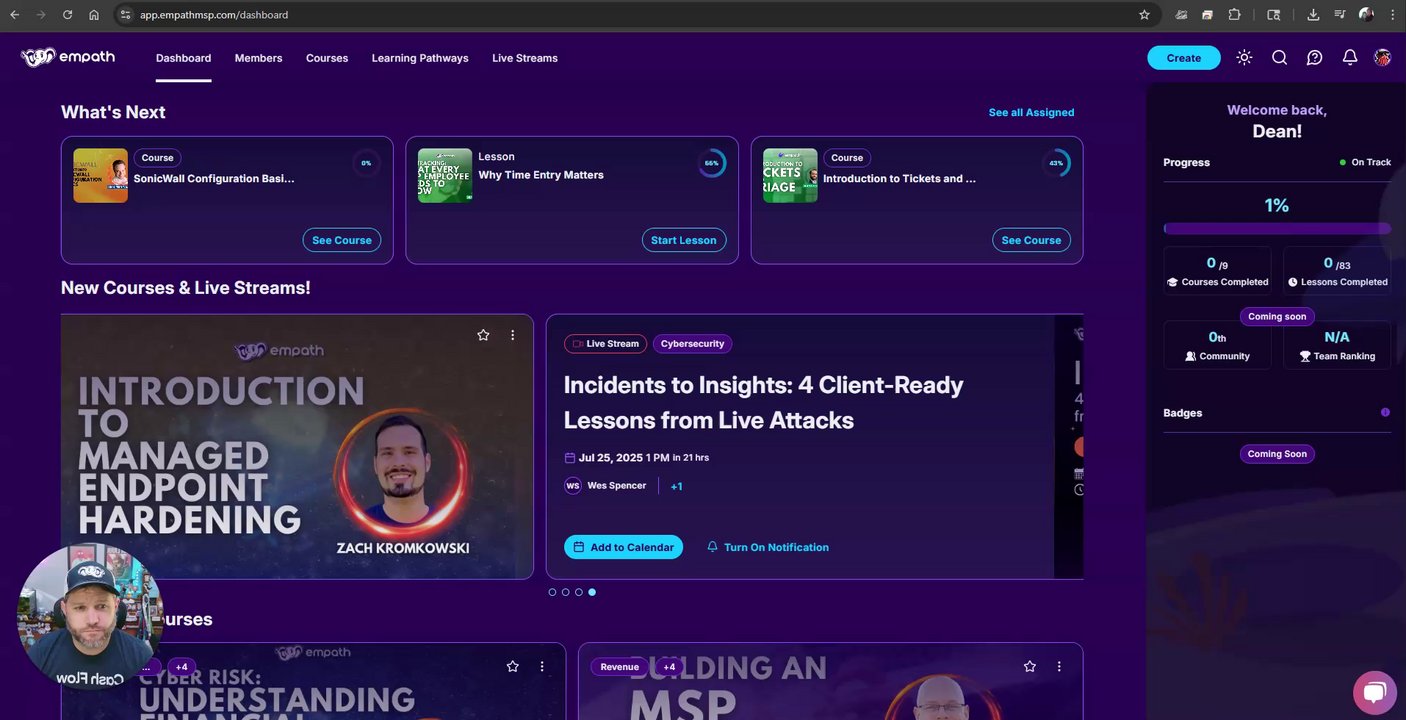Image resolution: width=1406 pixels, height=720 pixels.
Task: Toggle the light/dark theme sun icon
Action: (1244, 57)
